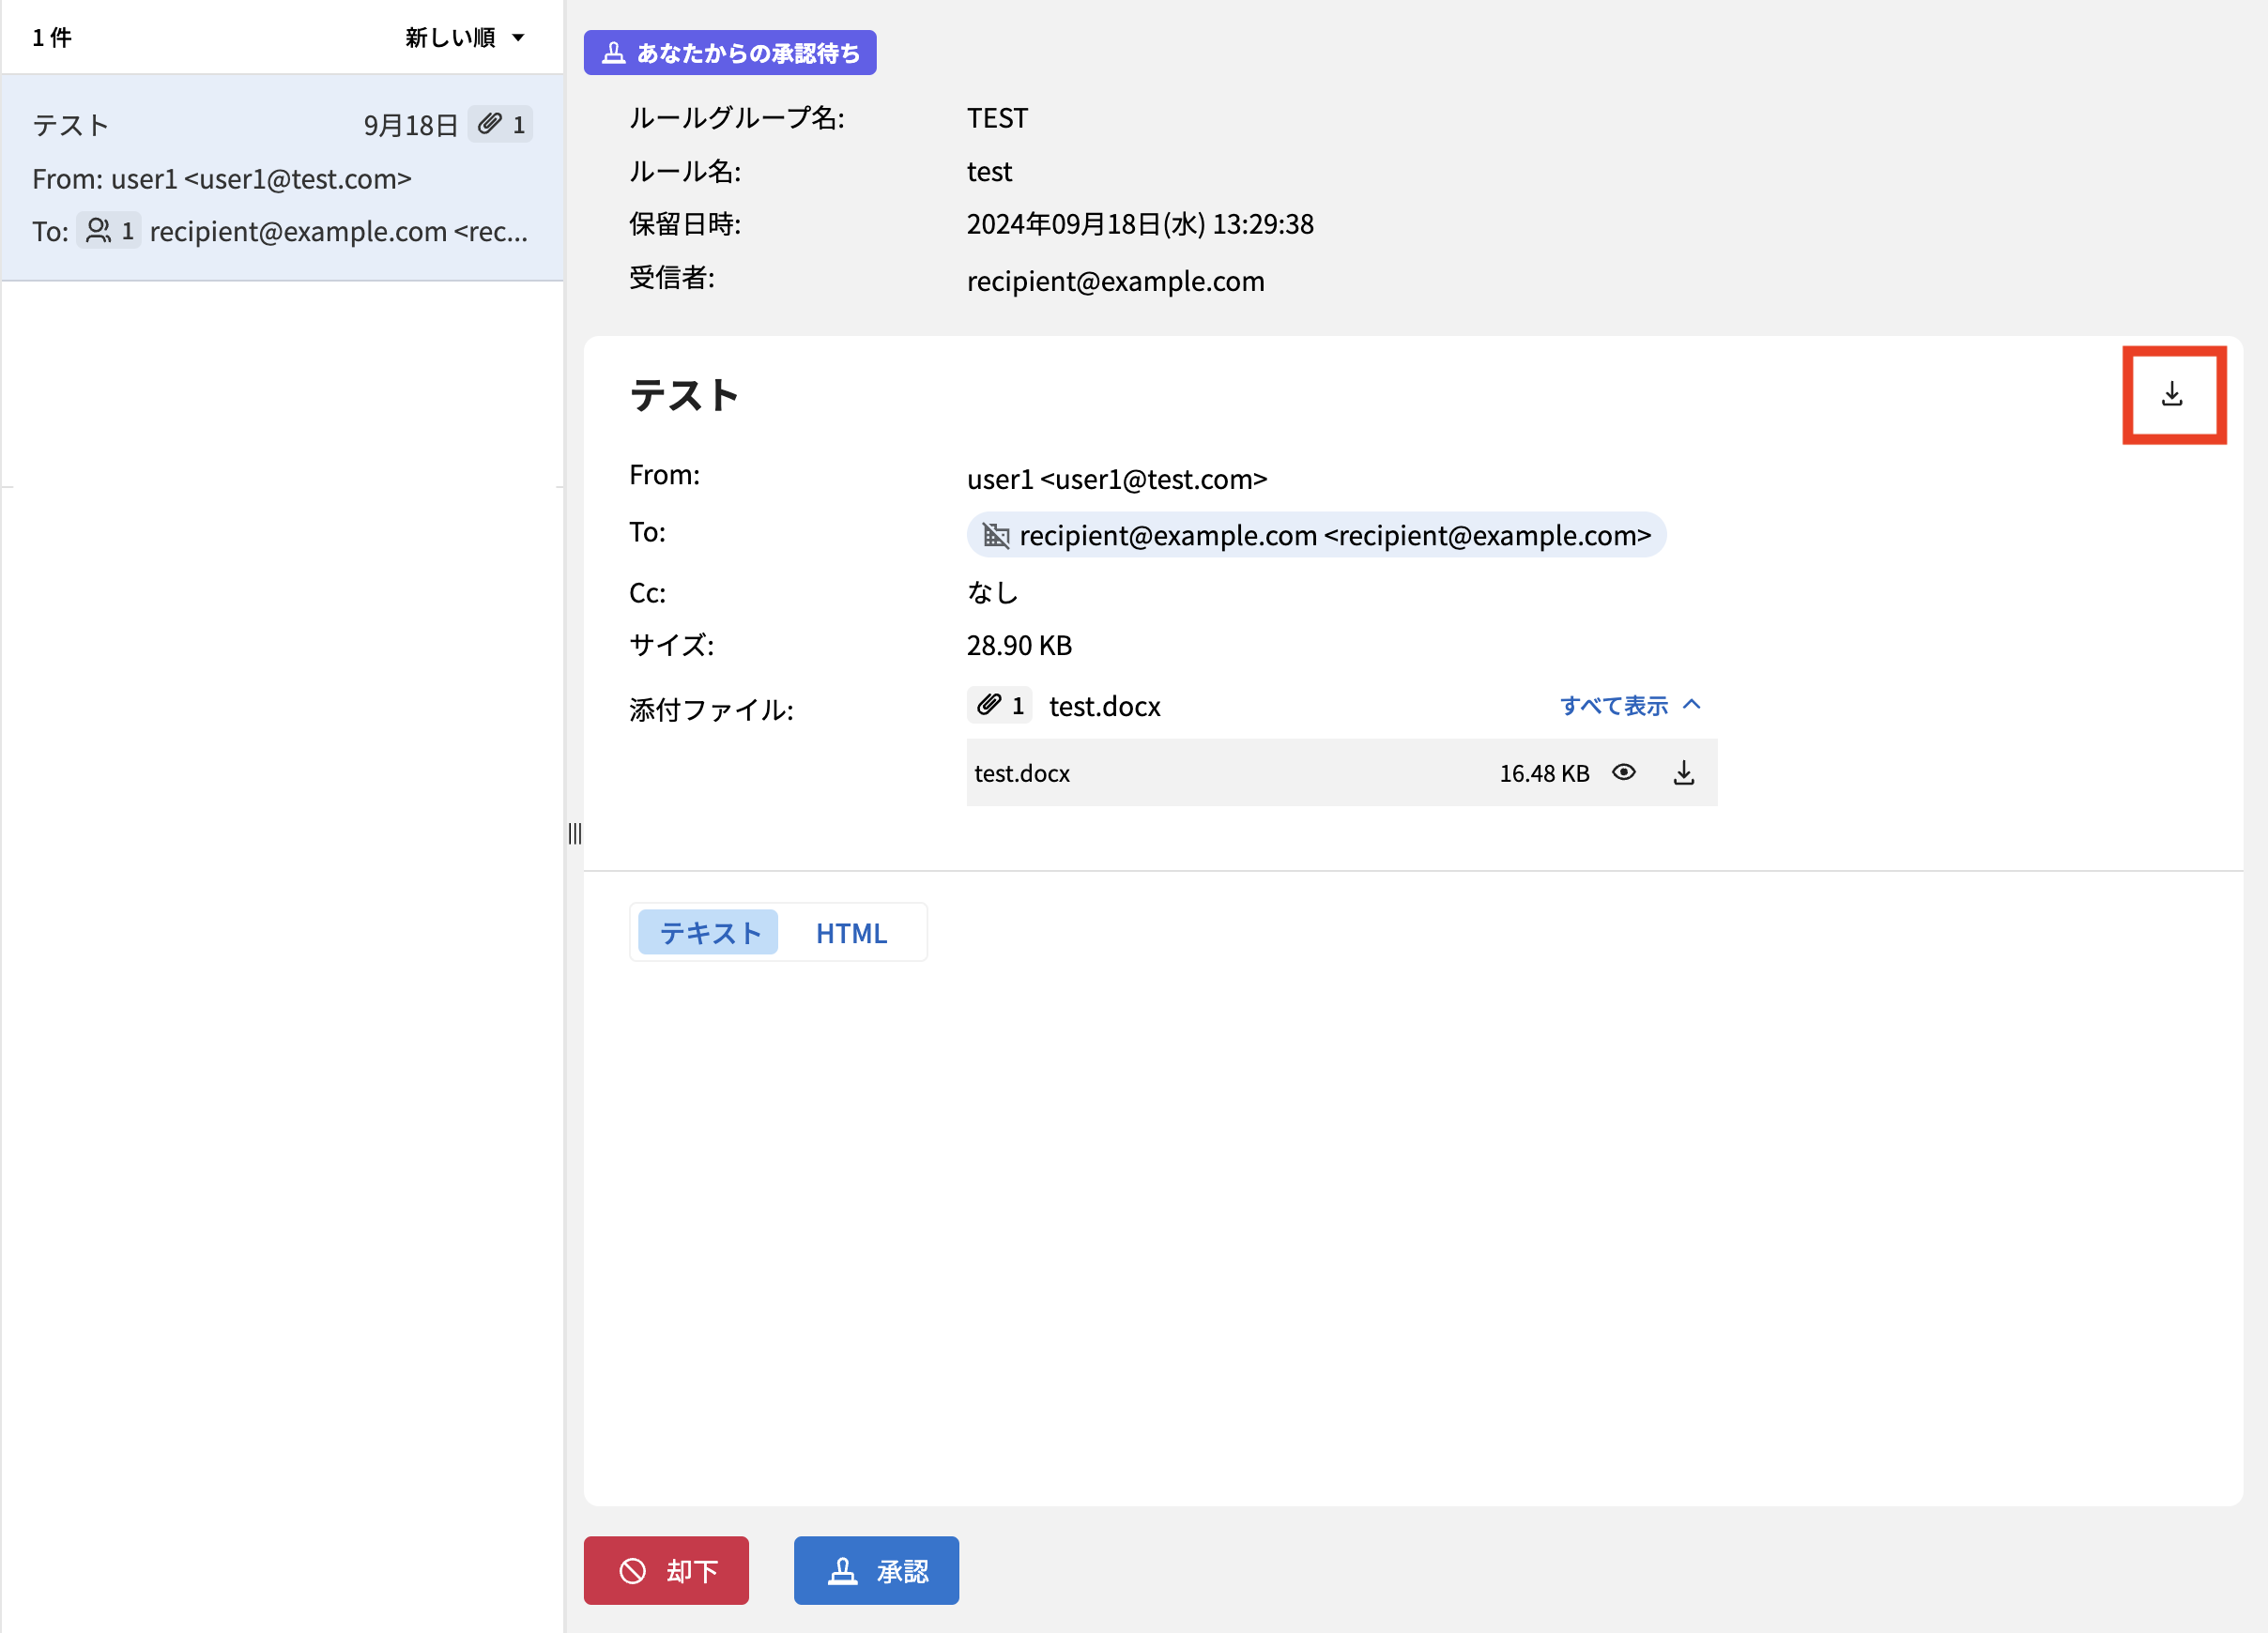The height and width of the screenshot is (1633, 2268).
Task: Click the ルール名 test value
Action: (989, 171)
